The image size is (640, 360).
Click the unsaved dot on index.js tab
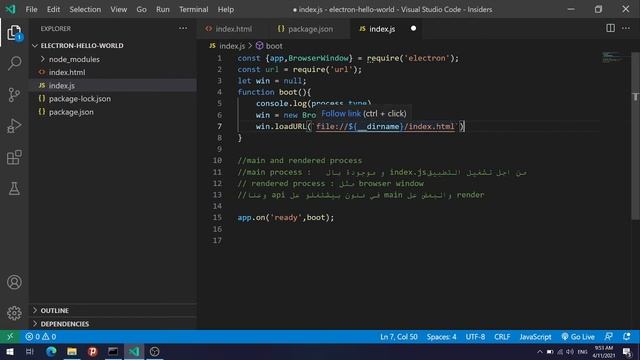413,29
